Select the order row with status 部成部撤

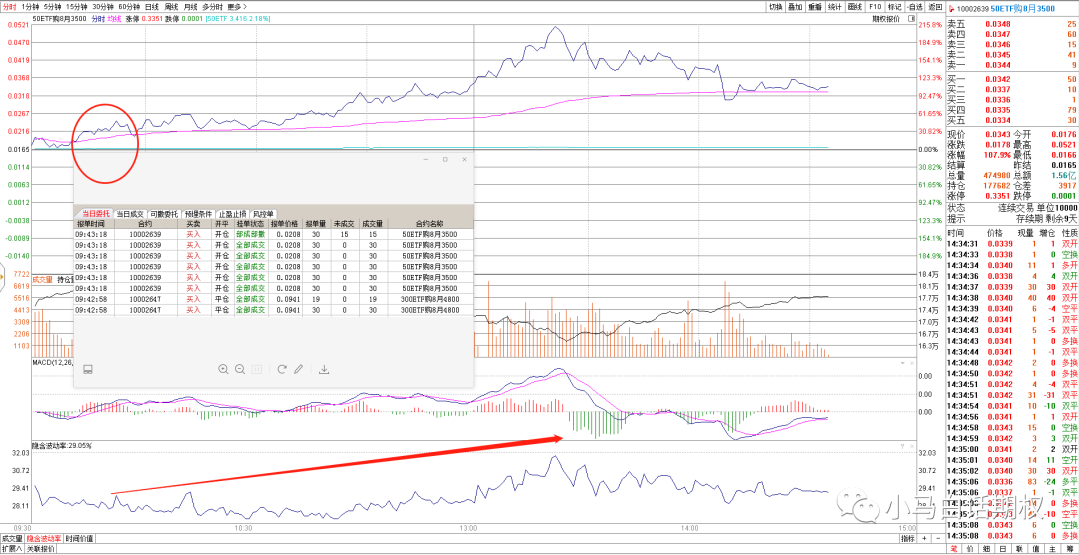pyautogui.click(x=273, y=234)
